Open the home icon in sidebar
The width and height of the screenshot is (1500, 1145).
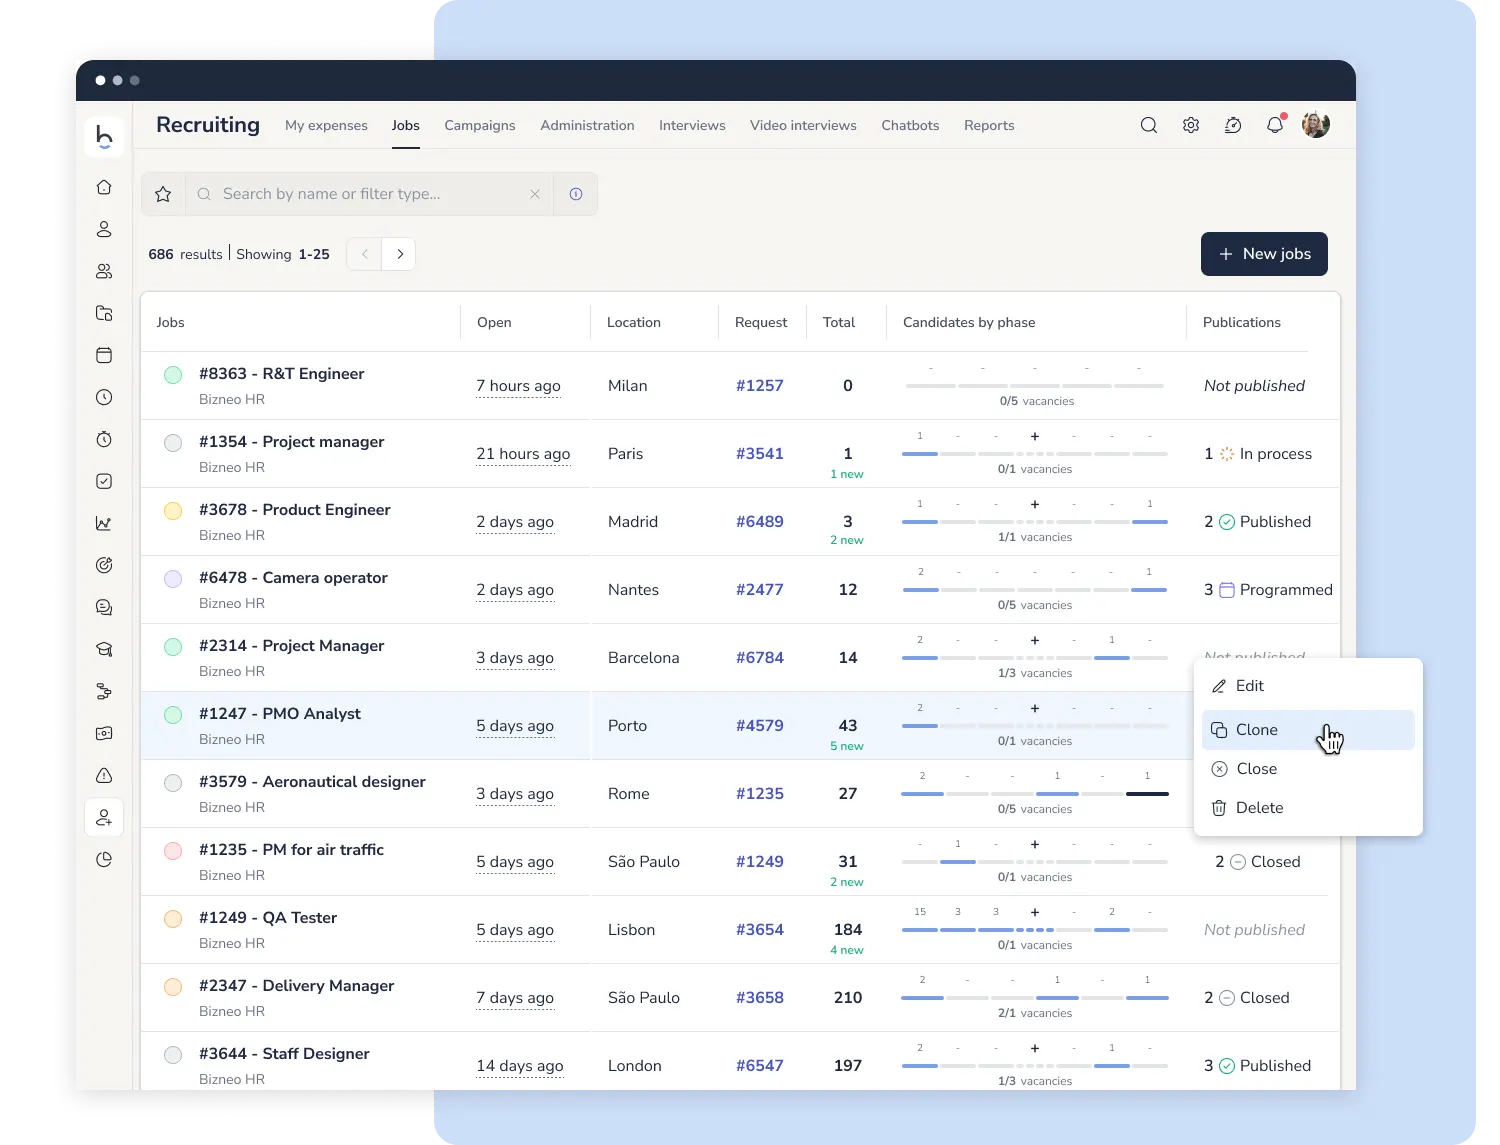pos(104,187)
